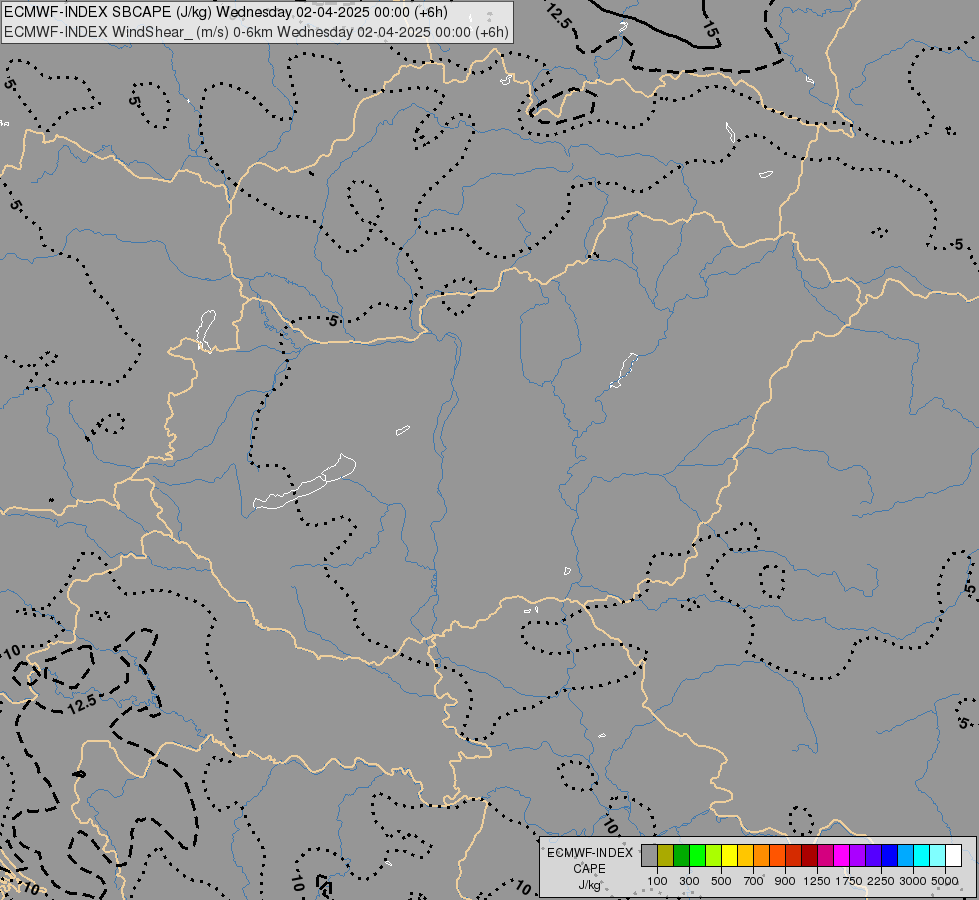This screenshot has width=979, height=900.
Task: Click the white swatch ending the legend
Action: pos(954,856)
